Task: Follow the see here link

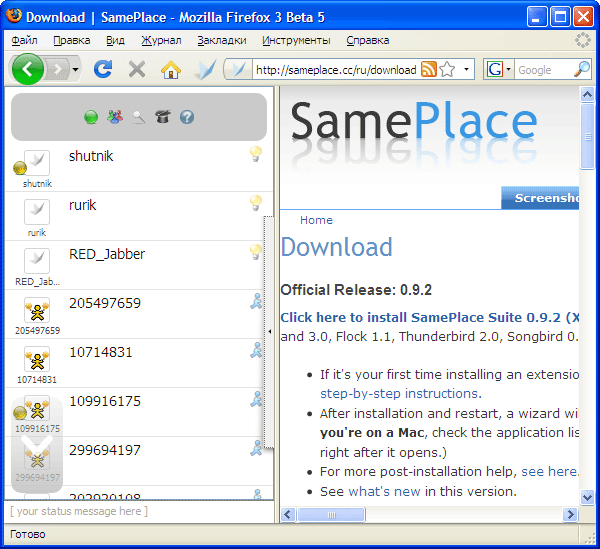Action: pos(549,471)
